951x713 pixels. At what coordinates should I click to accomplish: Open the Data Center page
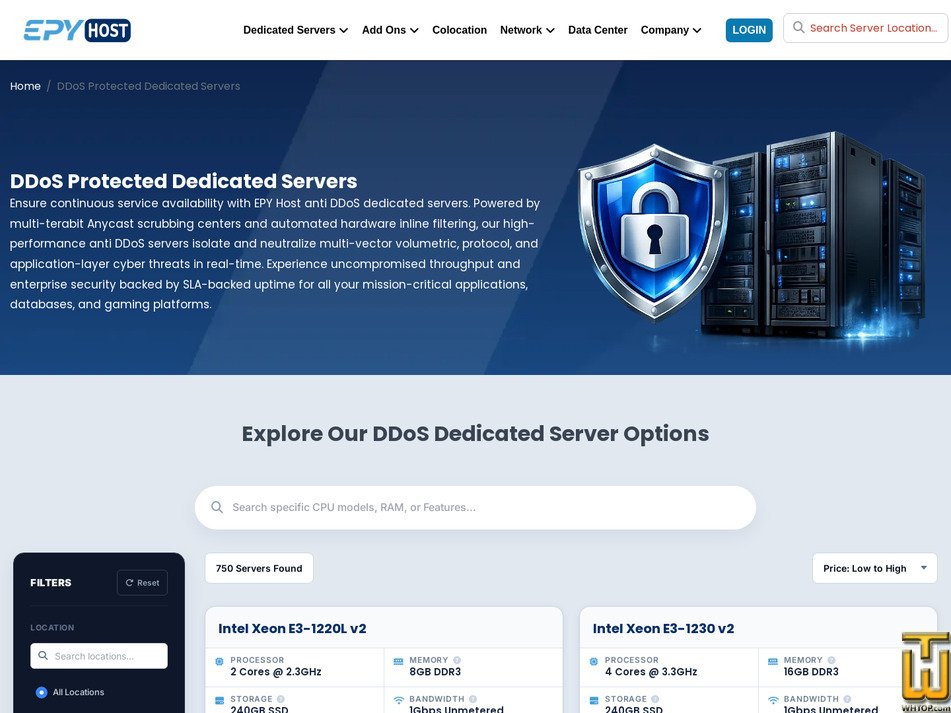coord(597,30)
